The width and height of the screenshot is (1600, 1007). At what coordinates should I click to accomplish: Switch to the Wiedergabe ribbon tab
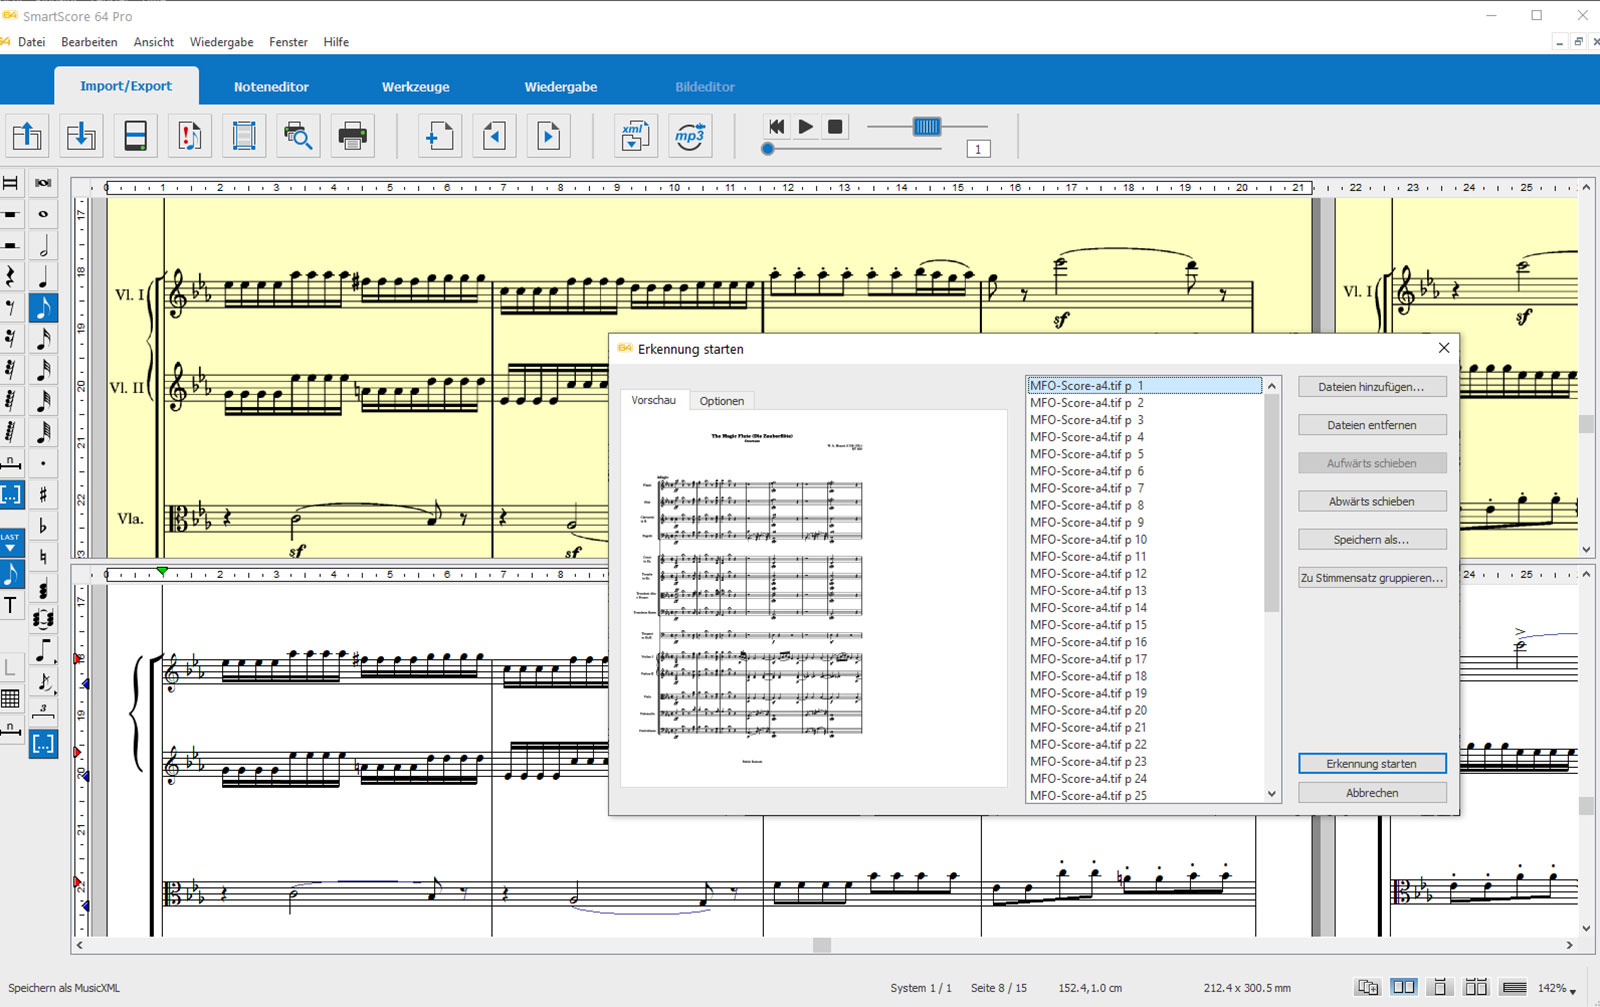(561, 87)
